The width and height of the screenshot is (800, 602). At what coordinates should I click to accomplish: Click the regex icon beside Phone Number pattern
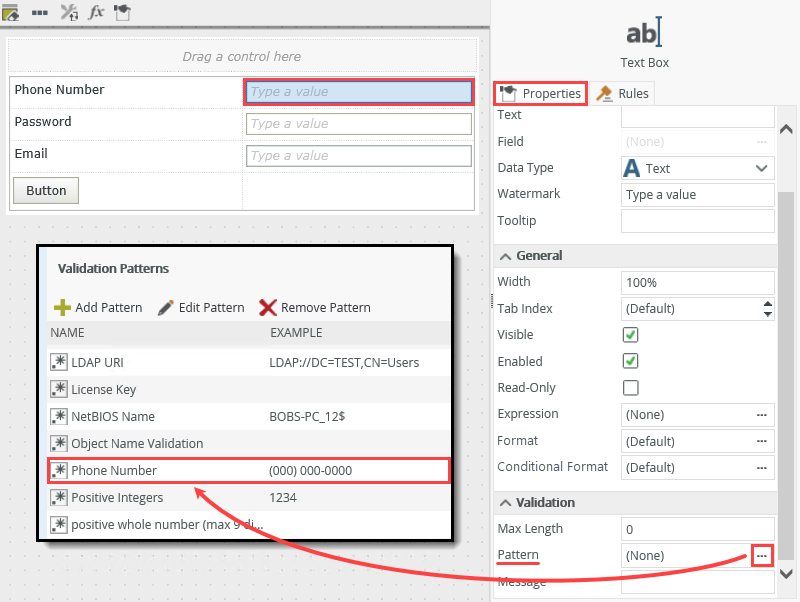pyautogui.click(x=58, y=470)
